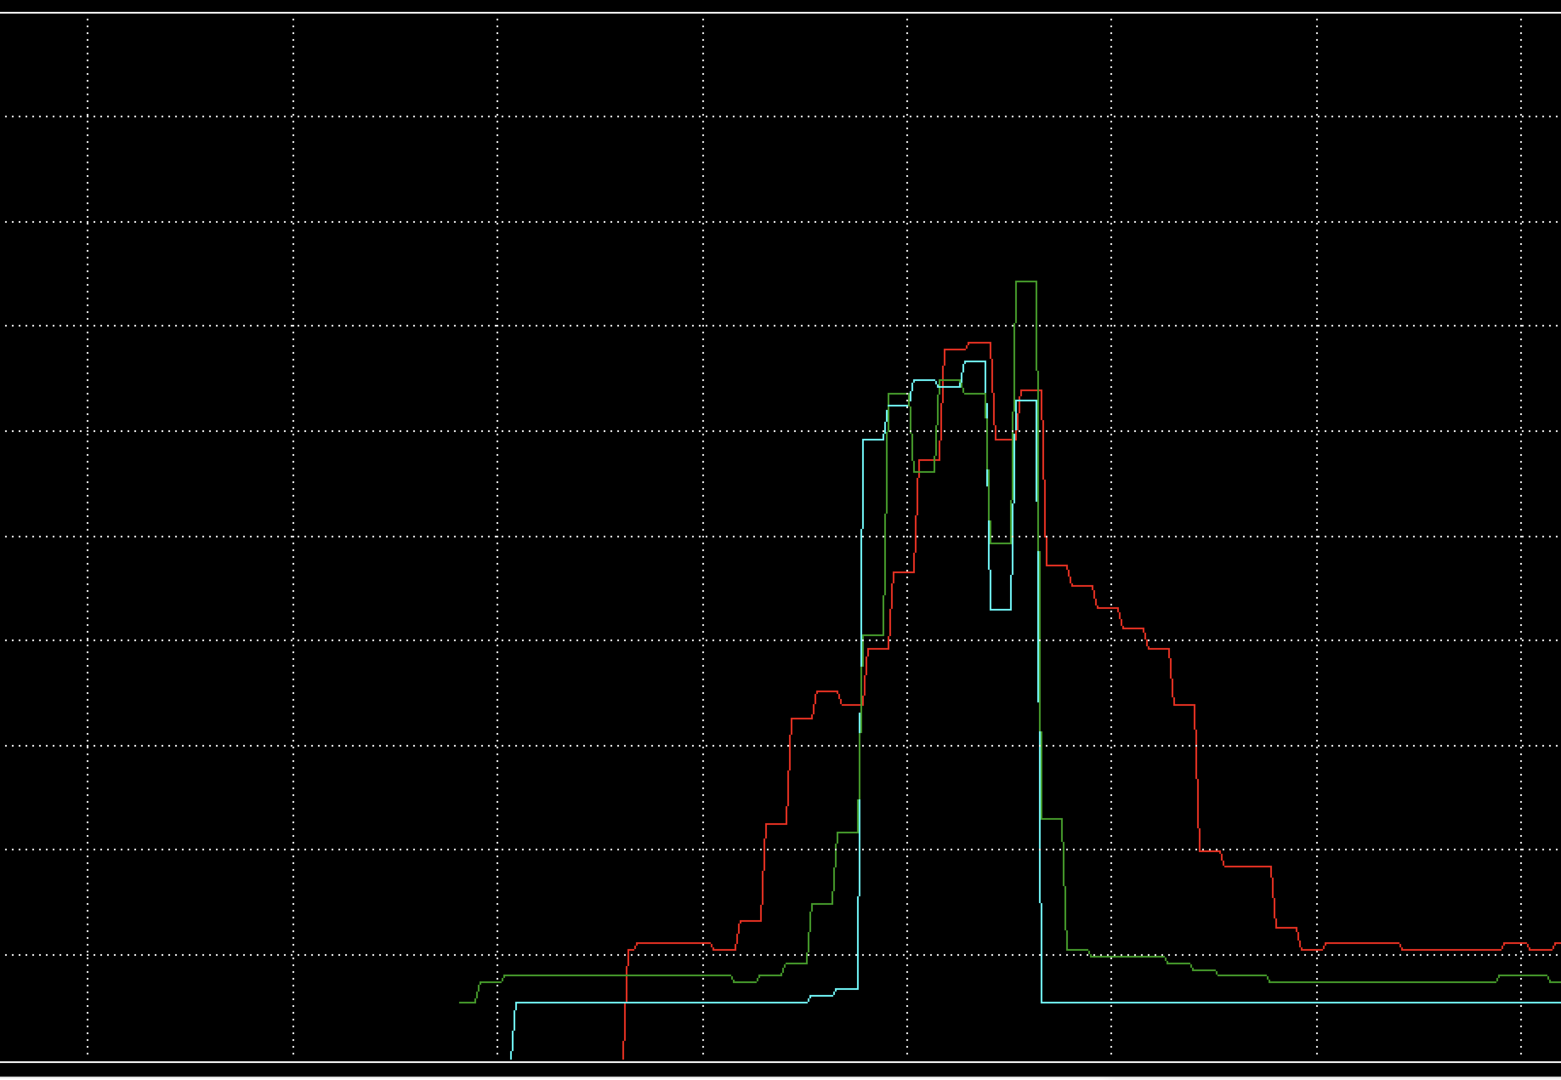Click the first cyan step after its steep rise

(x=873, y=440)
